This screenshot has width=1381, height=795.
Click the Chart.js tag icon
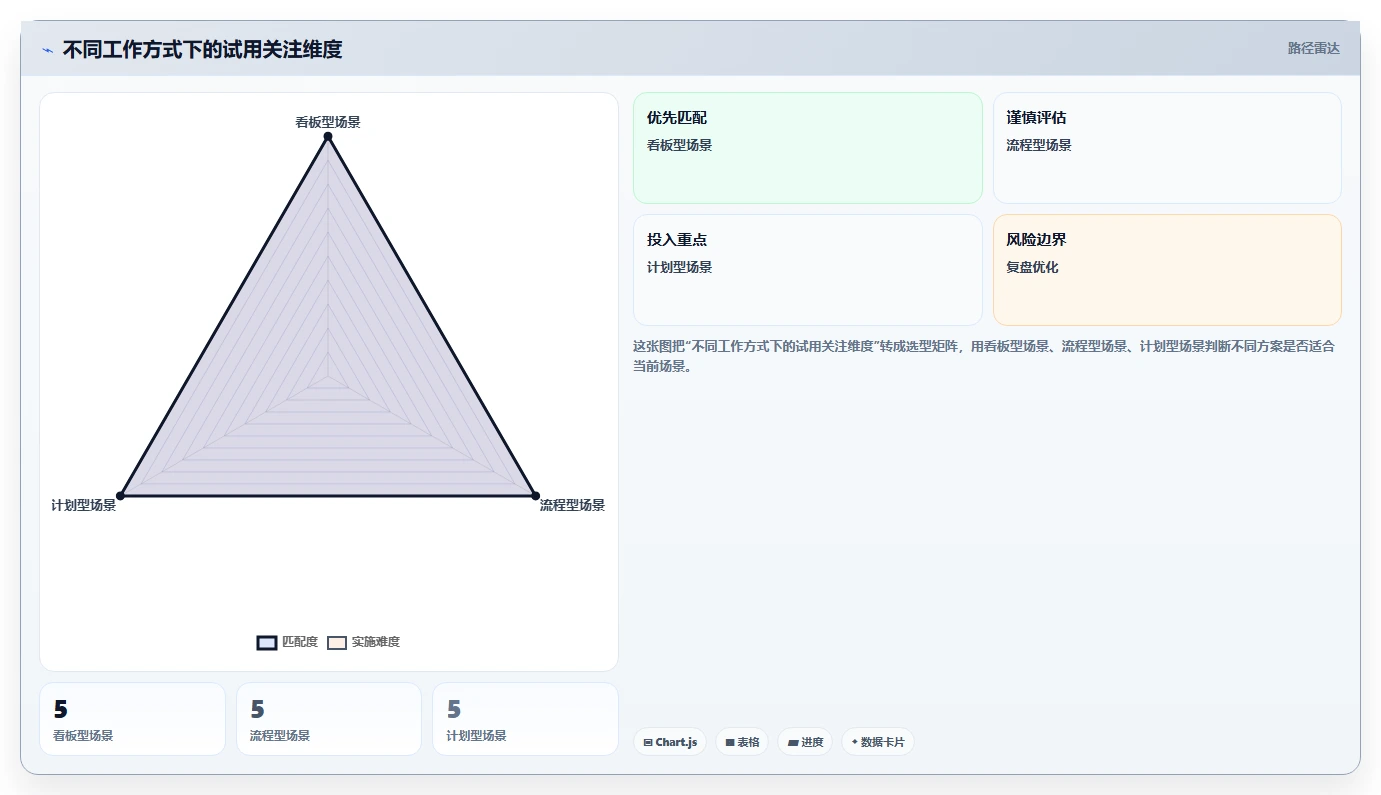coord(648,742)
